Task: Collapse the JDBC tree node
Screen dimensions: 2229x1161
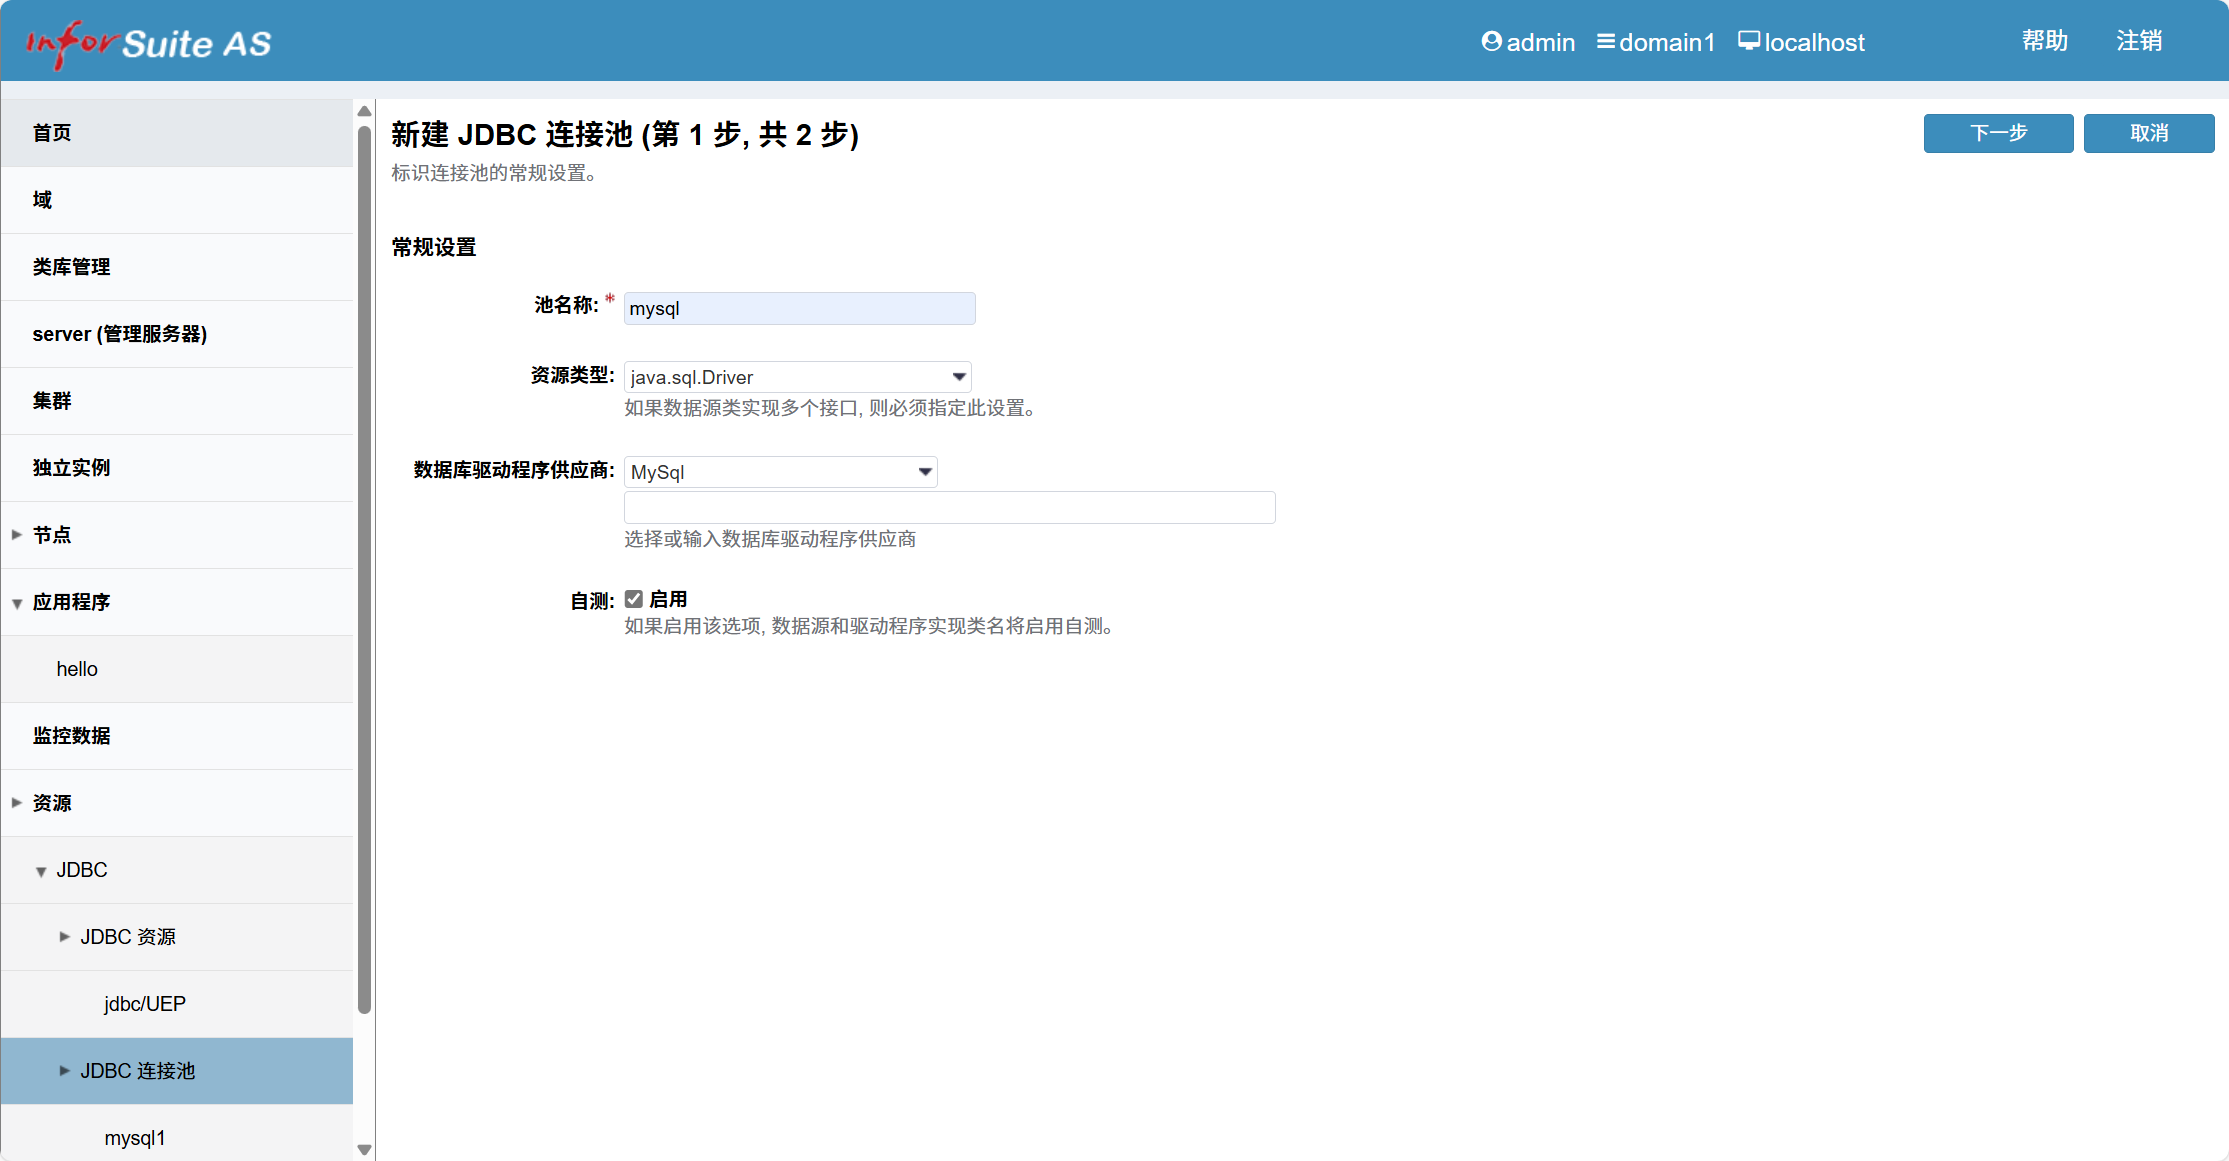Action: click(x=41, y=871)
